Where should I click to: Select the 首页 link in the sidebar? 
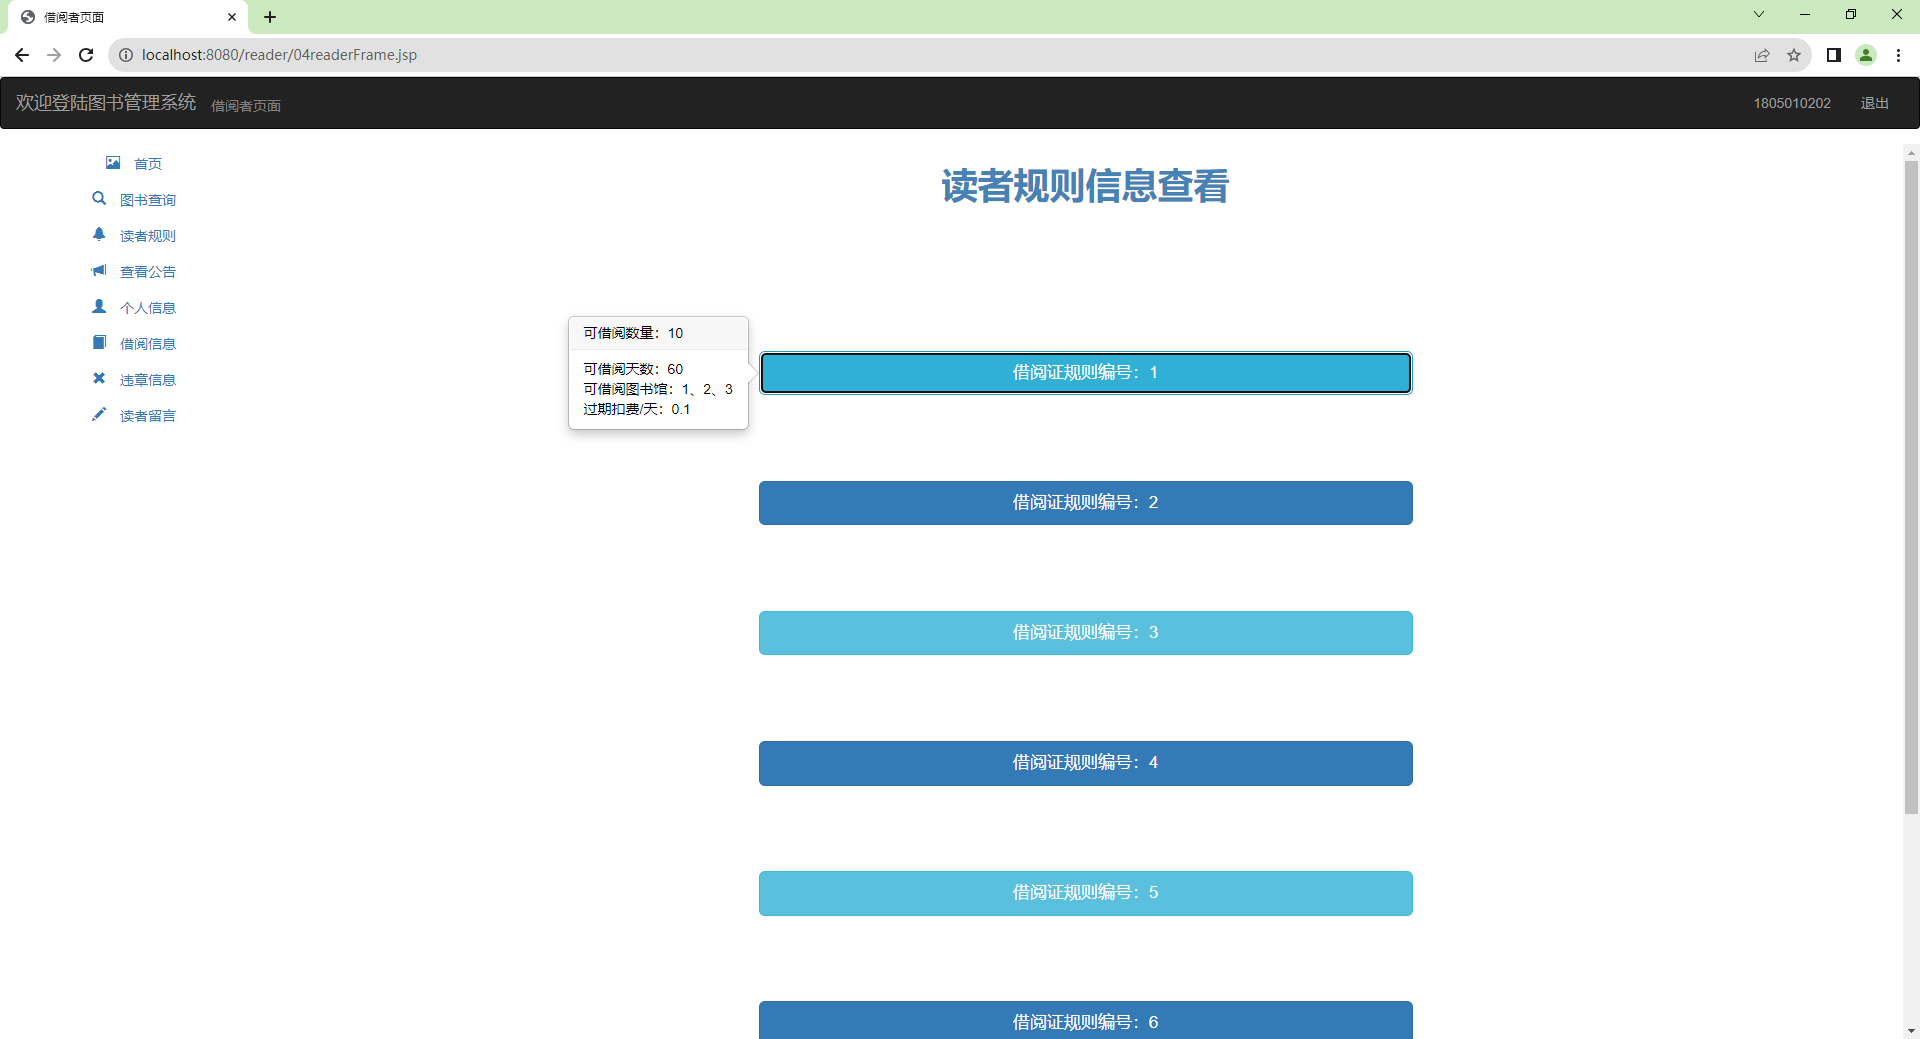(x=147, y=163)
